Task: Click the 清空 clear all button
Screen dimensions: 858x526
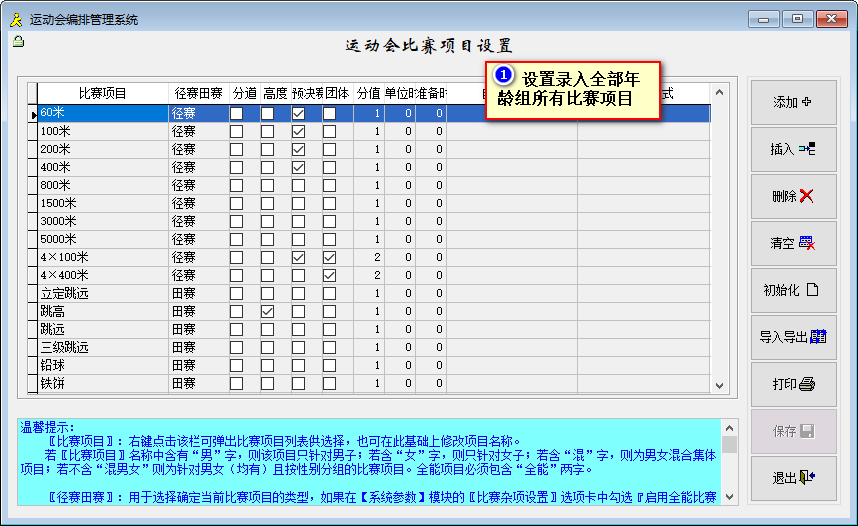Action: (791, 243)
